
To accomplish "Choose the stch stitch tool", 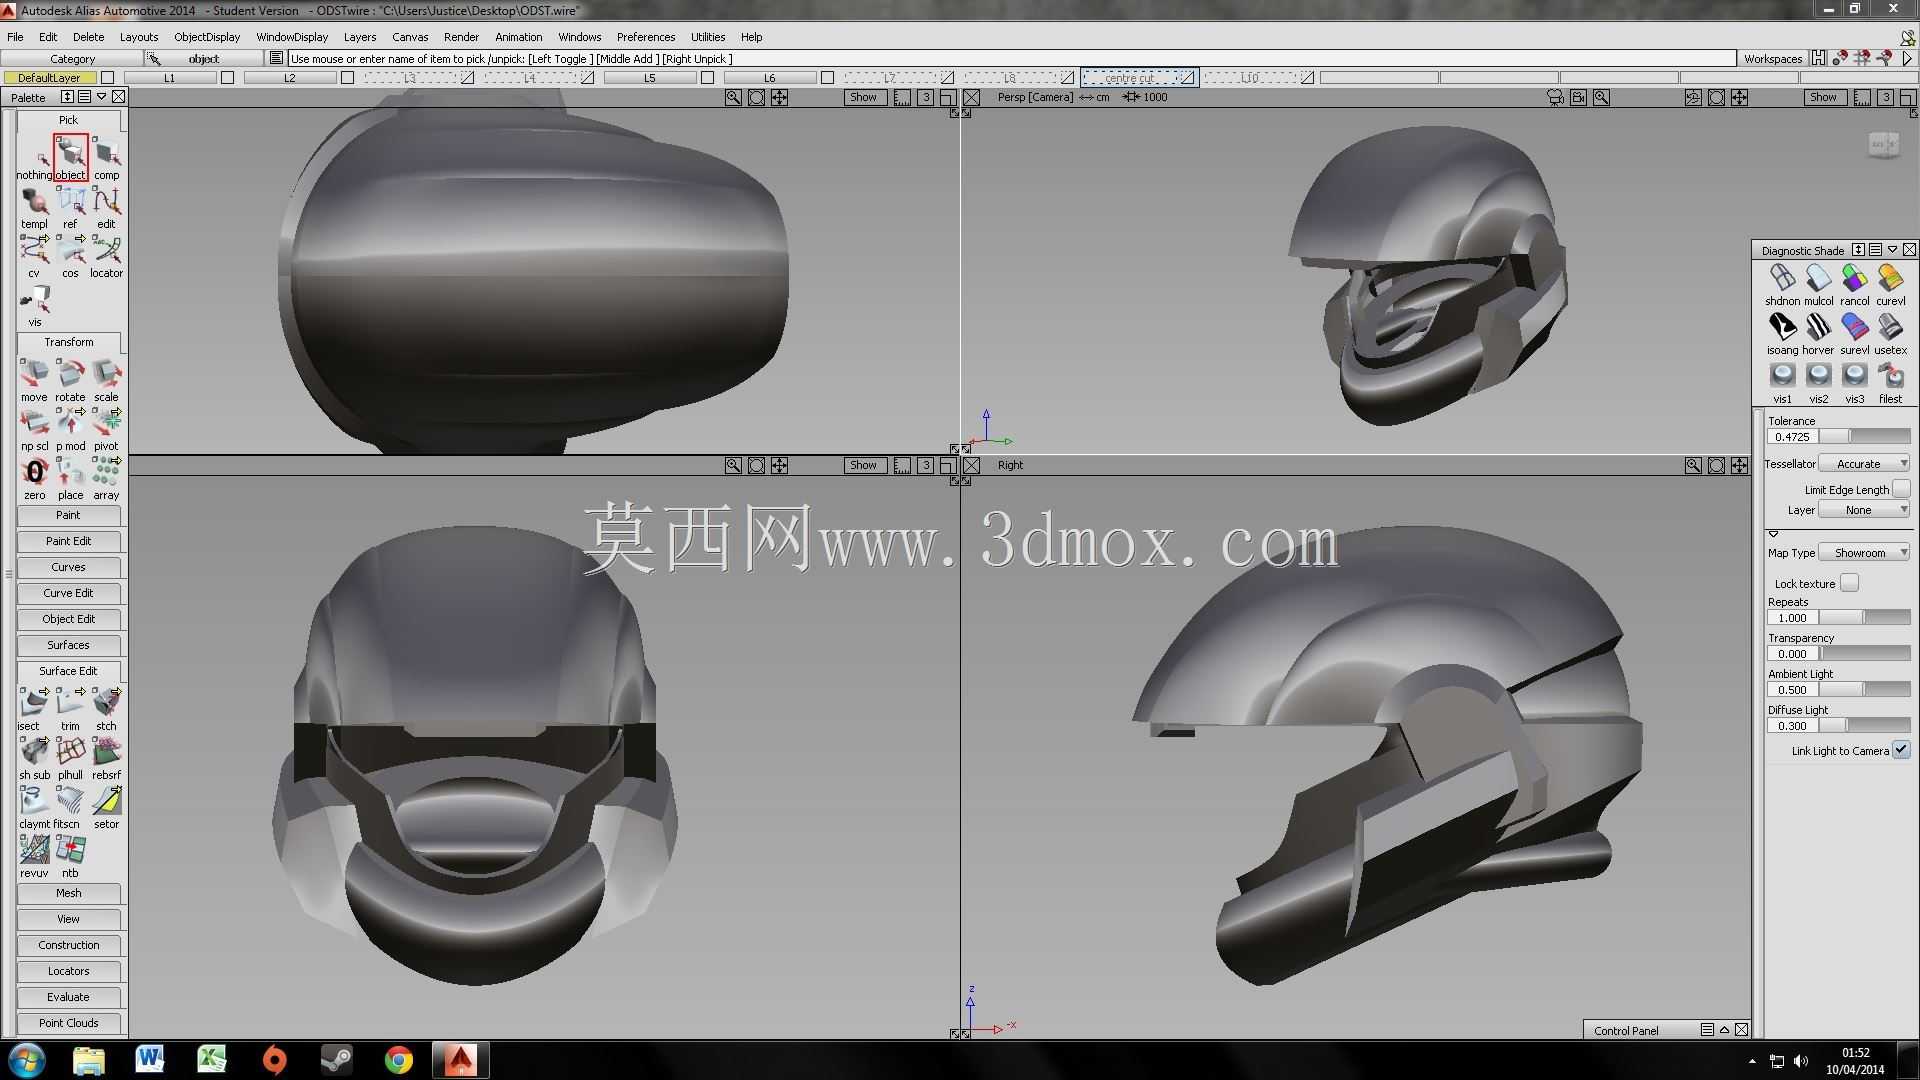I will click(x=106, y=709).
